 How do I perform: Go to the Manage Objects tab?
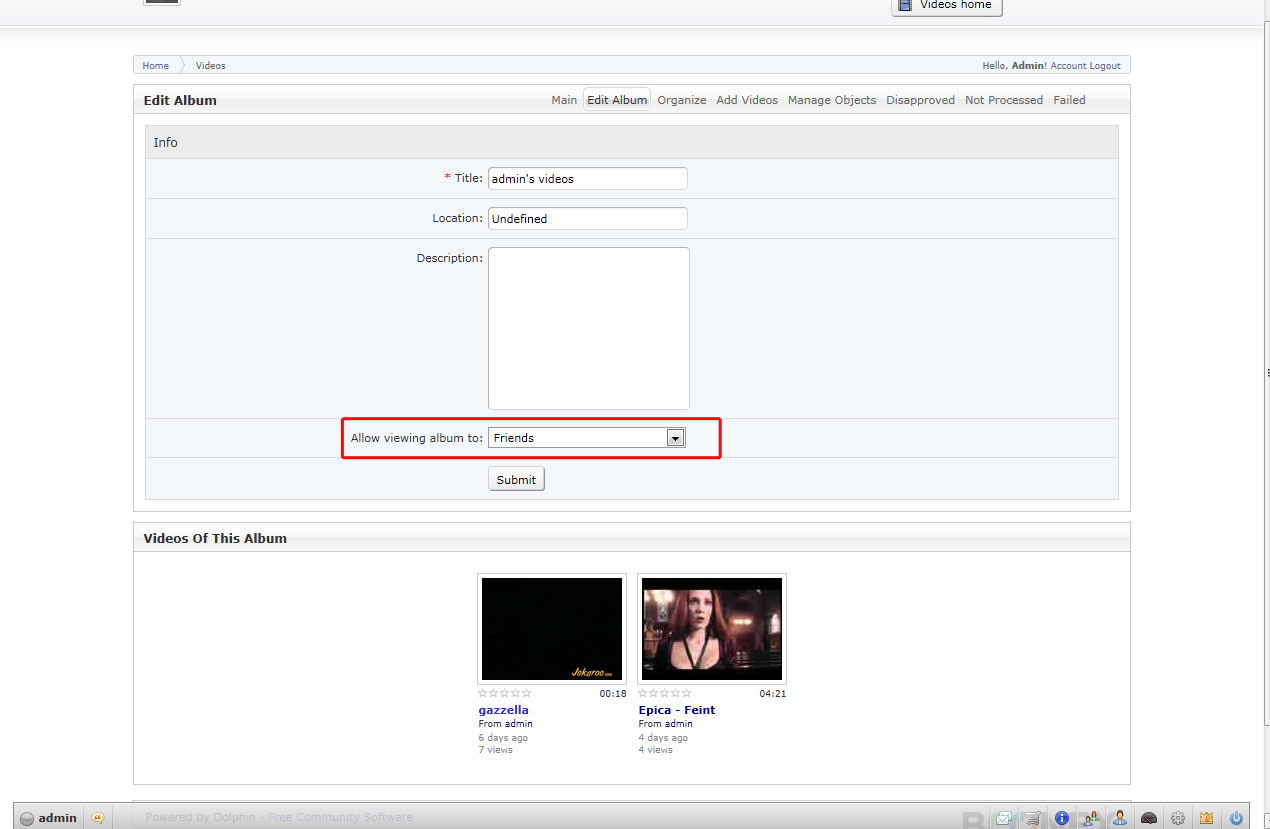tap(831, 100)
